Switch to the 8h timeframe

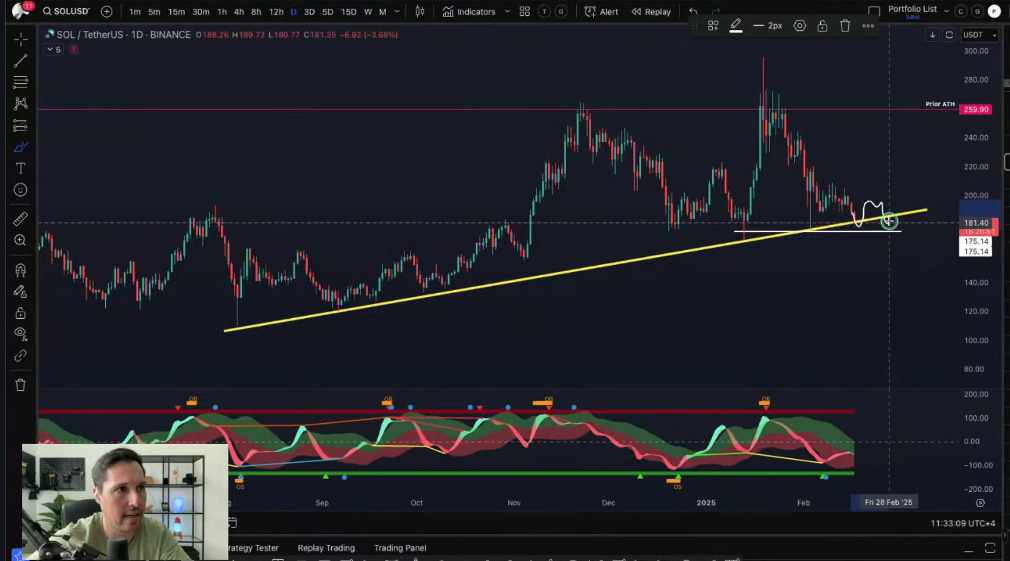pos(256,12)
